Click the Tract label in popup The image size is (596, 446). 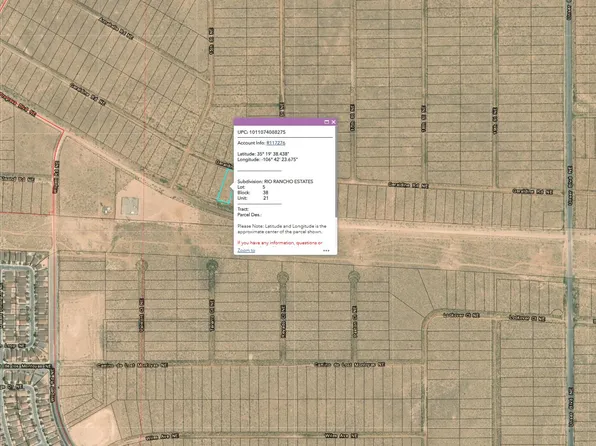[243, 209]
